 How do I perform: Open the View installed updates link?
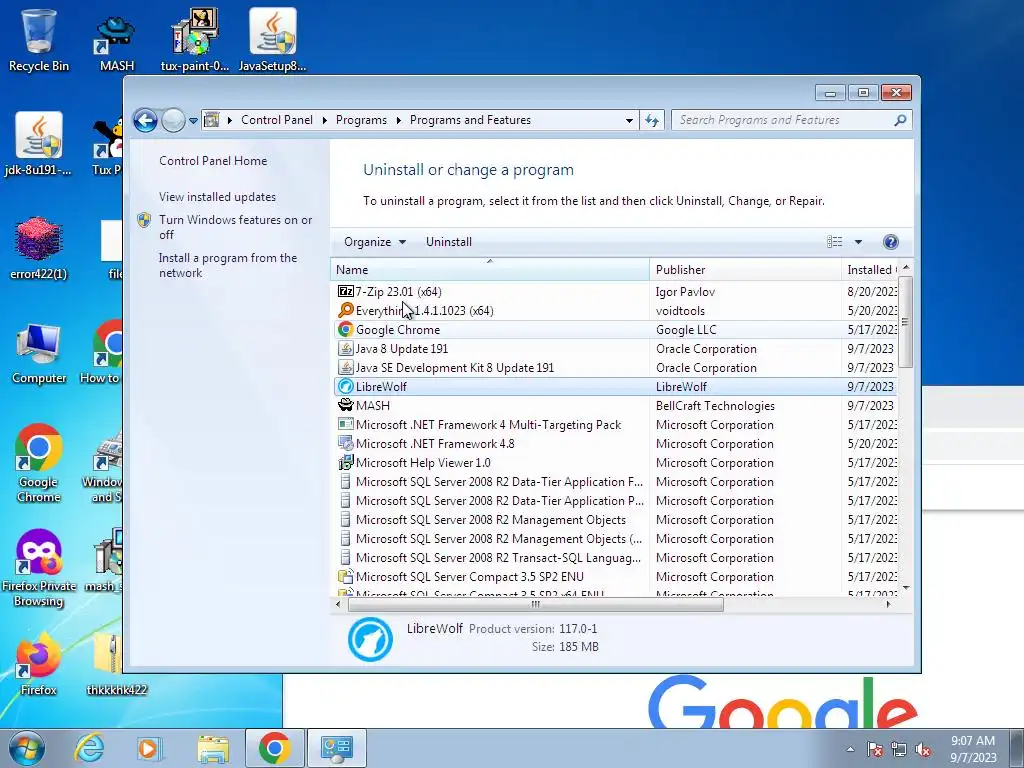click(x=217, y=197)
